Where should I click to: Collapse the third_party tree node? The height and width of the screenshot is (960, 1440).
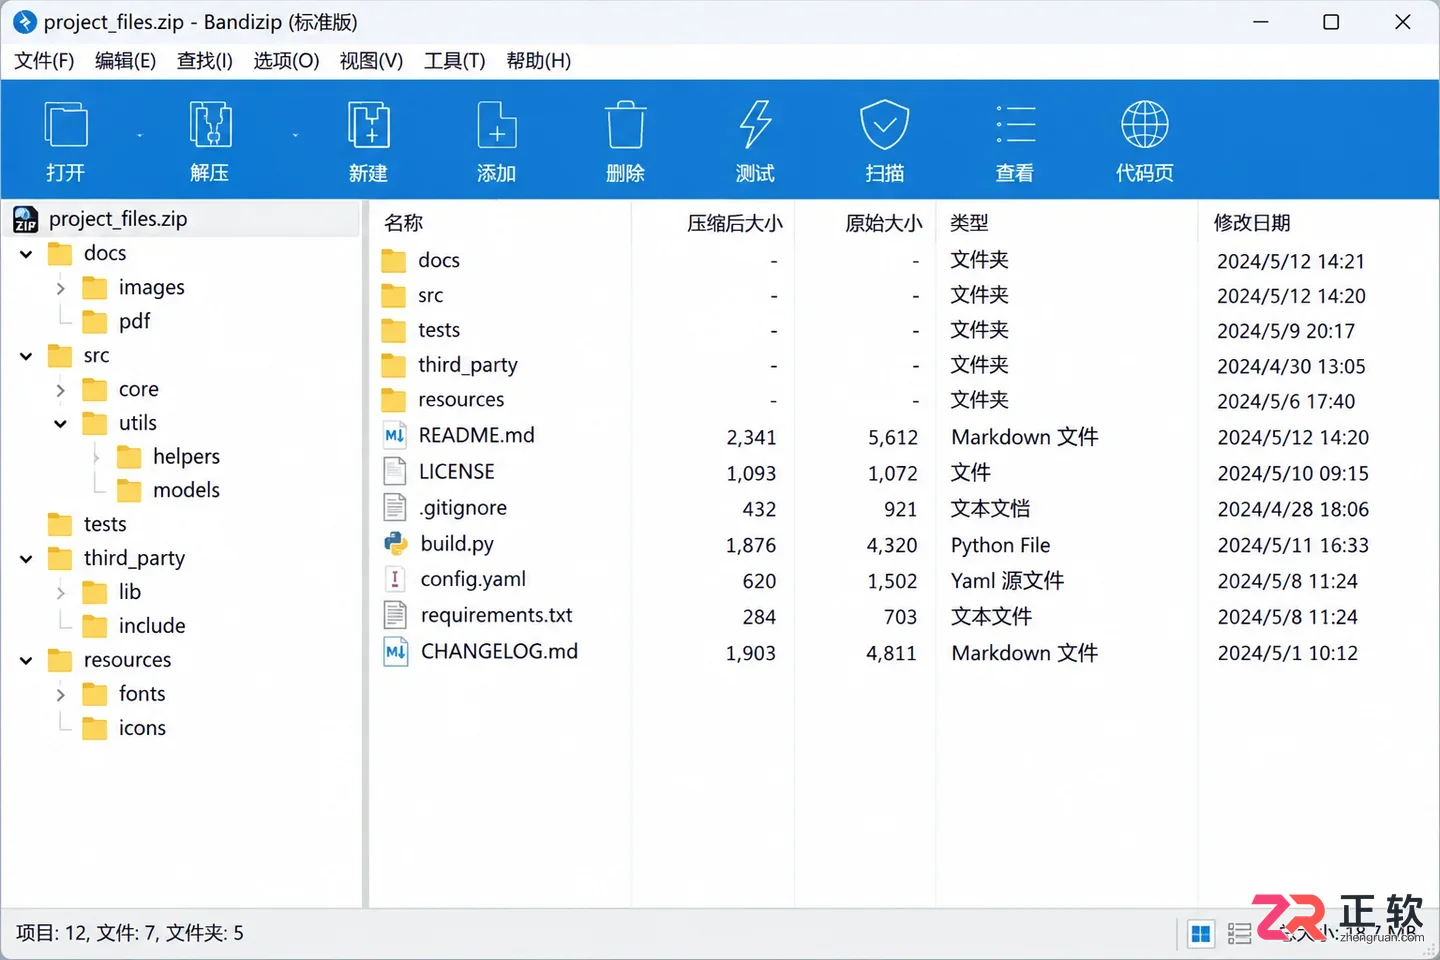click(26, 559)
